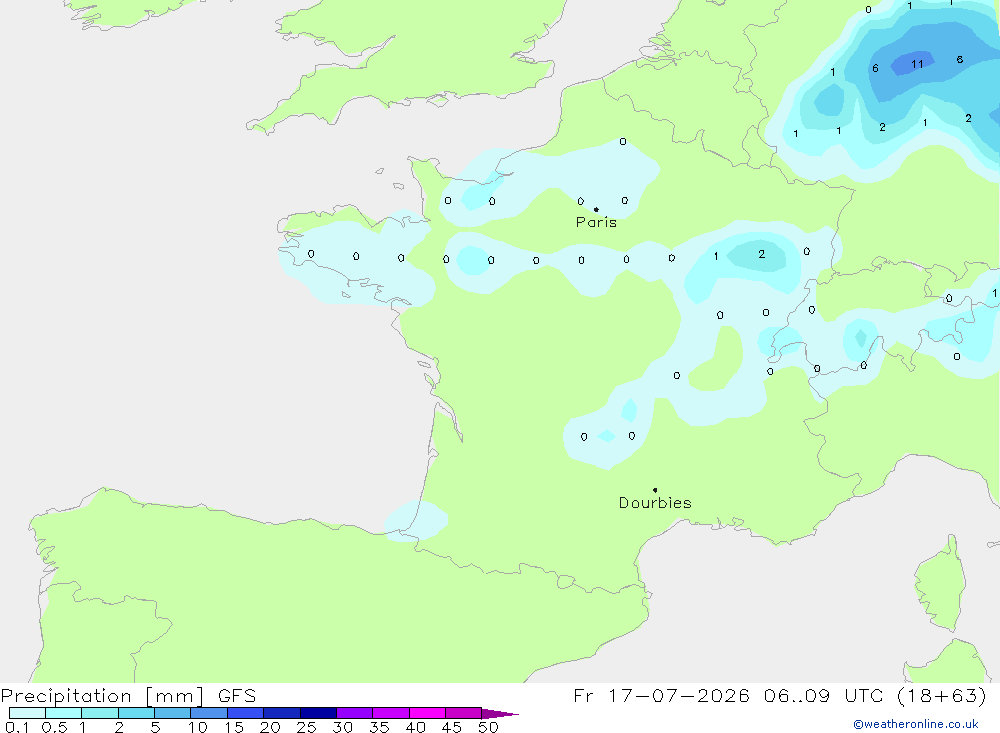The width and height of the screenshot is (1000, 733).
Task: Click the Dourbies location label
Action: (655, 503)
